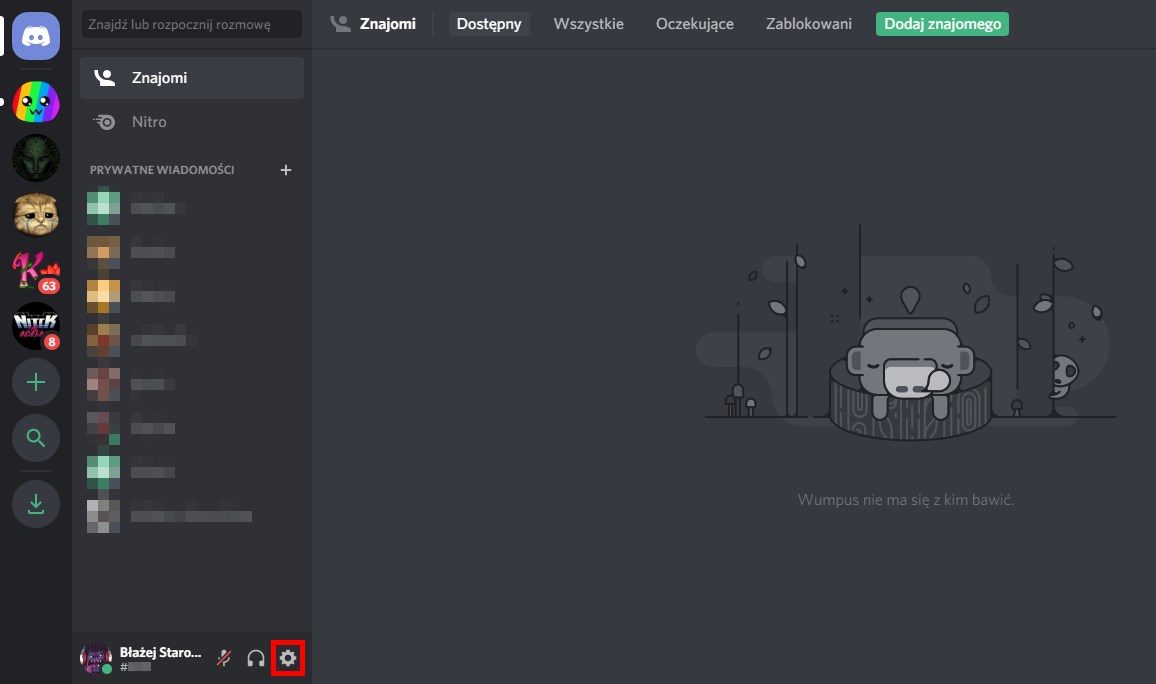Add a server with the plus icon
The image size is (1156, 684).
(x=35, y=382)
